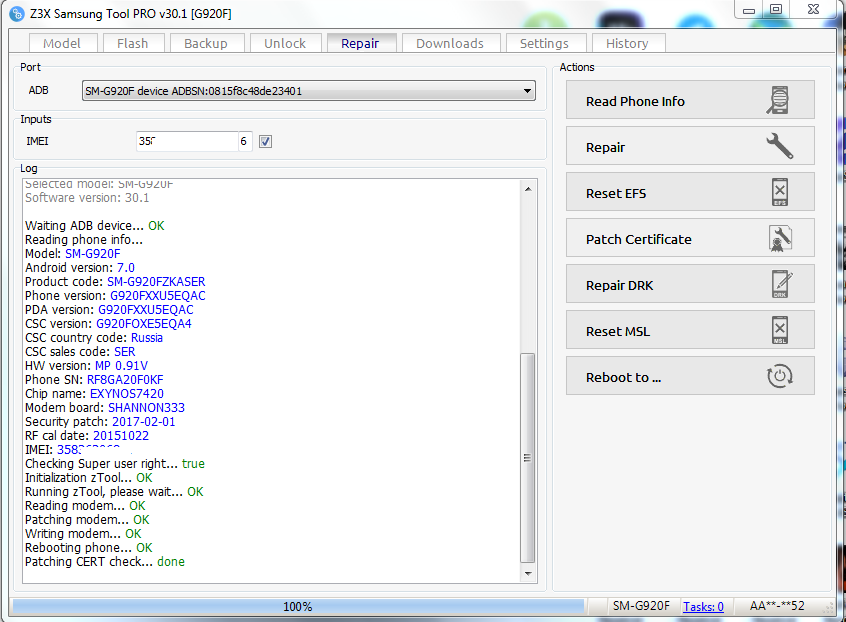Click the power cycle icon on Reboot to

click(x=780, y=376)
